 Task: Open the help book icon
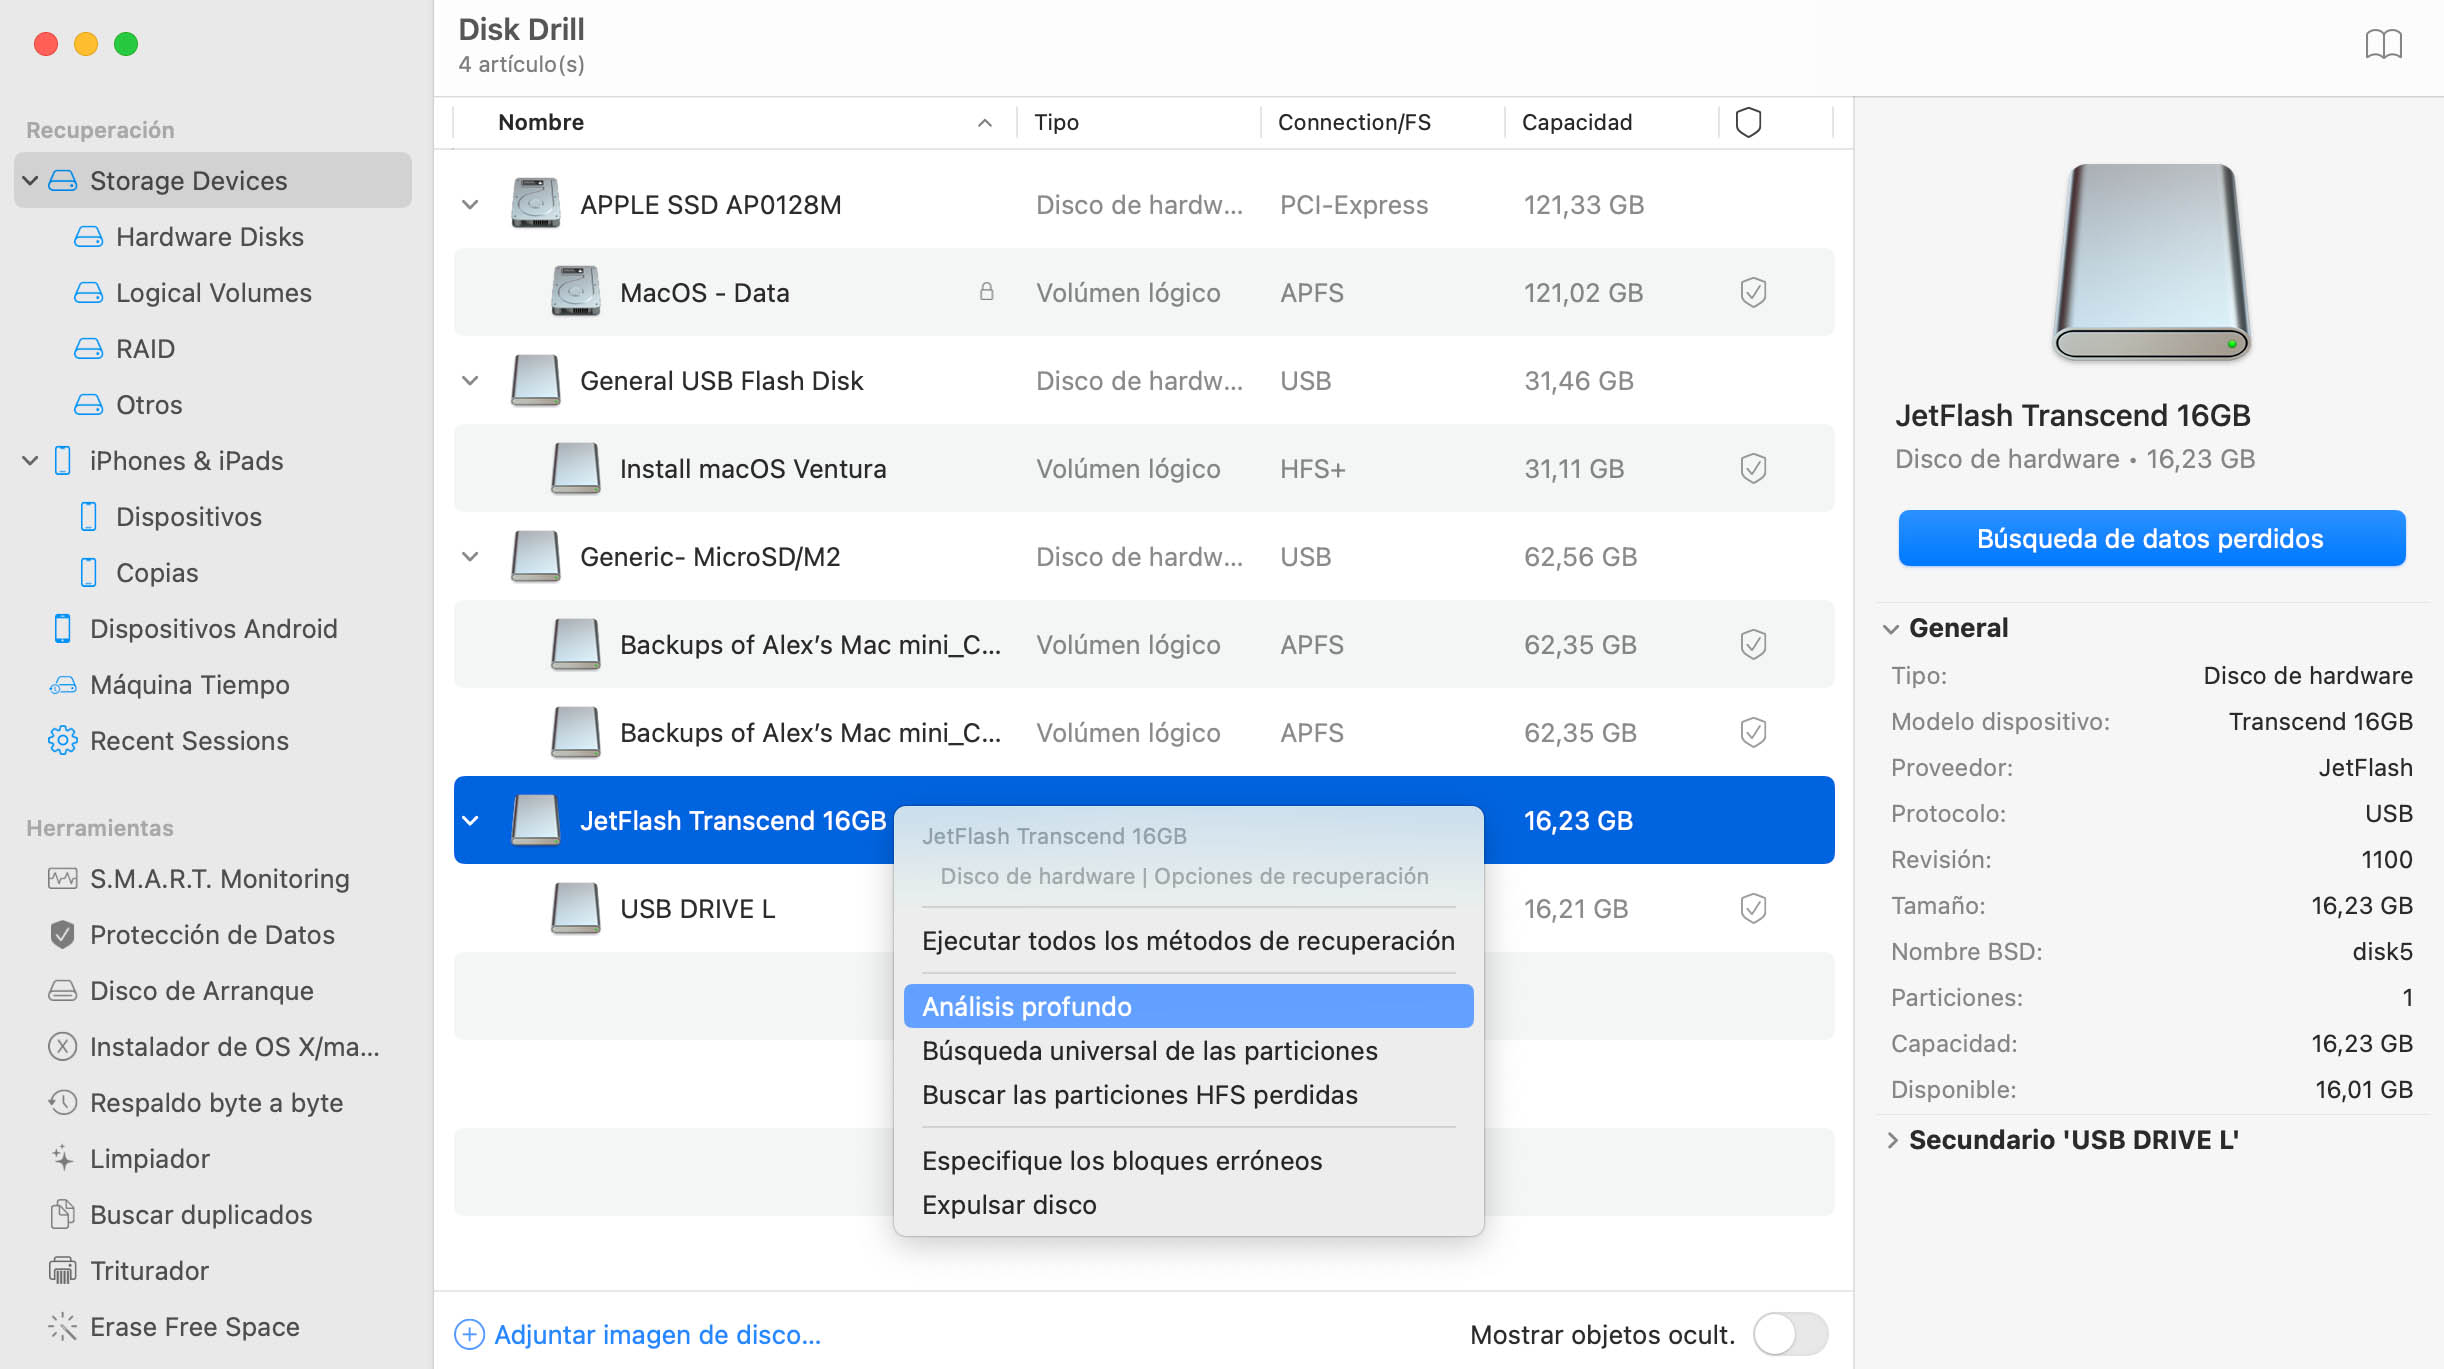coord(2383,45)
